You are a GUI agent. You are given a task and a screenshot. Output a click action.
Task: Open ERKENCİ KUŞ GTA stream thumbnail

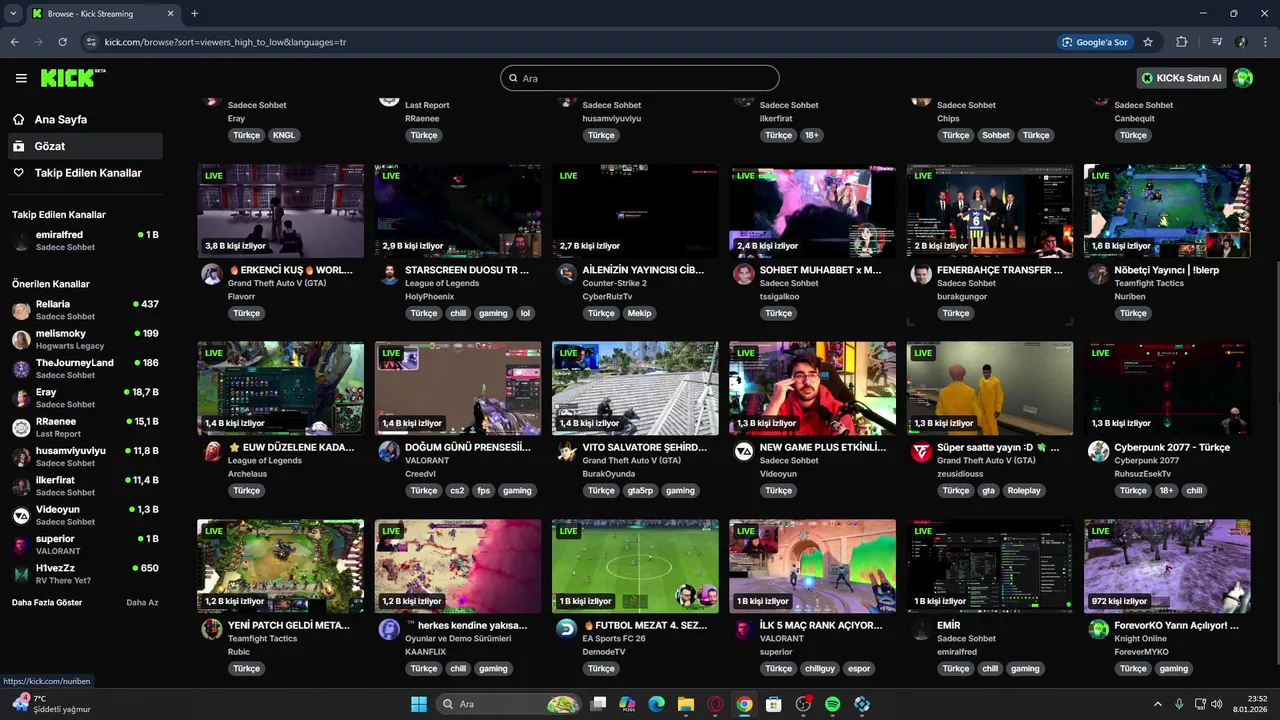click(x=281, y=211)
